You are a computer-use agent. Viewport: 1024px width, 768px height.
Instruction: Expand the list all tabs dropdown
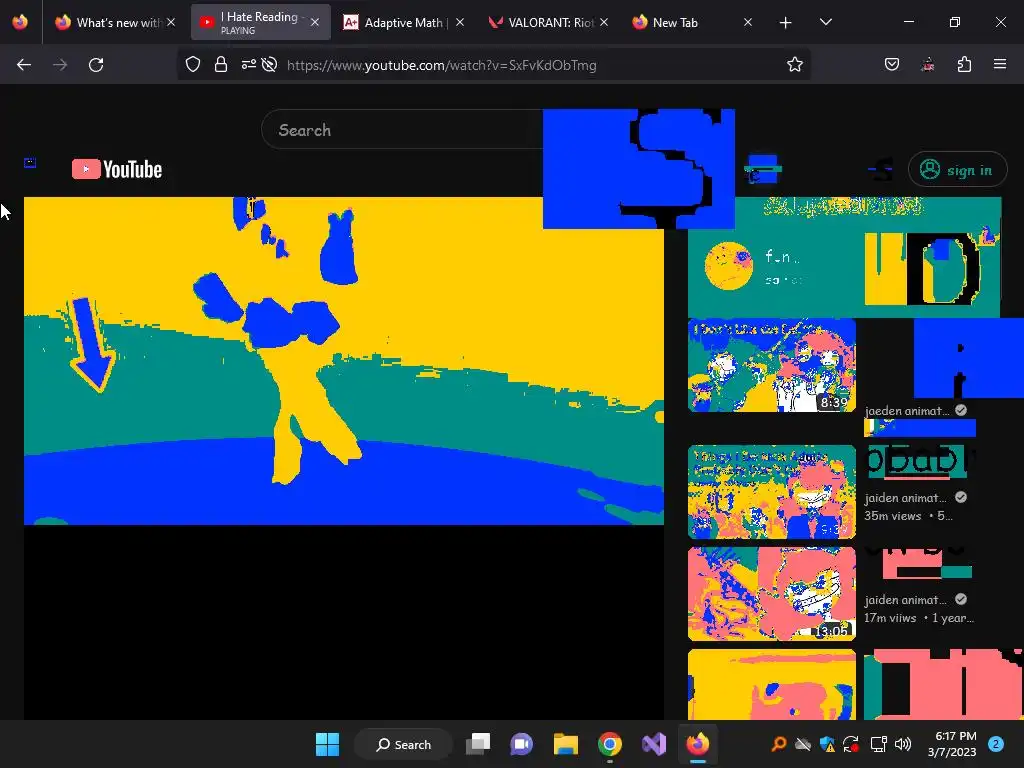click(x=825, y=22)
